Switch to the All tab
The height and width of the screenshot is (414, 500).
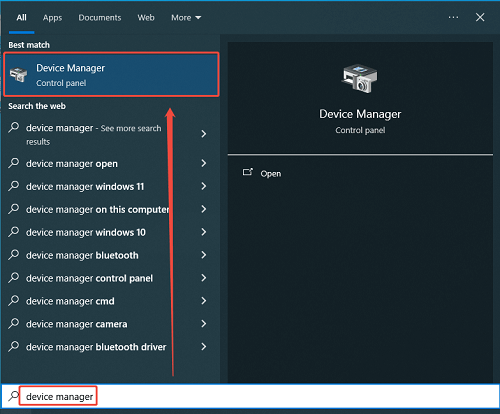[x=22, y=18]
